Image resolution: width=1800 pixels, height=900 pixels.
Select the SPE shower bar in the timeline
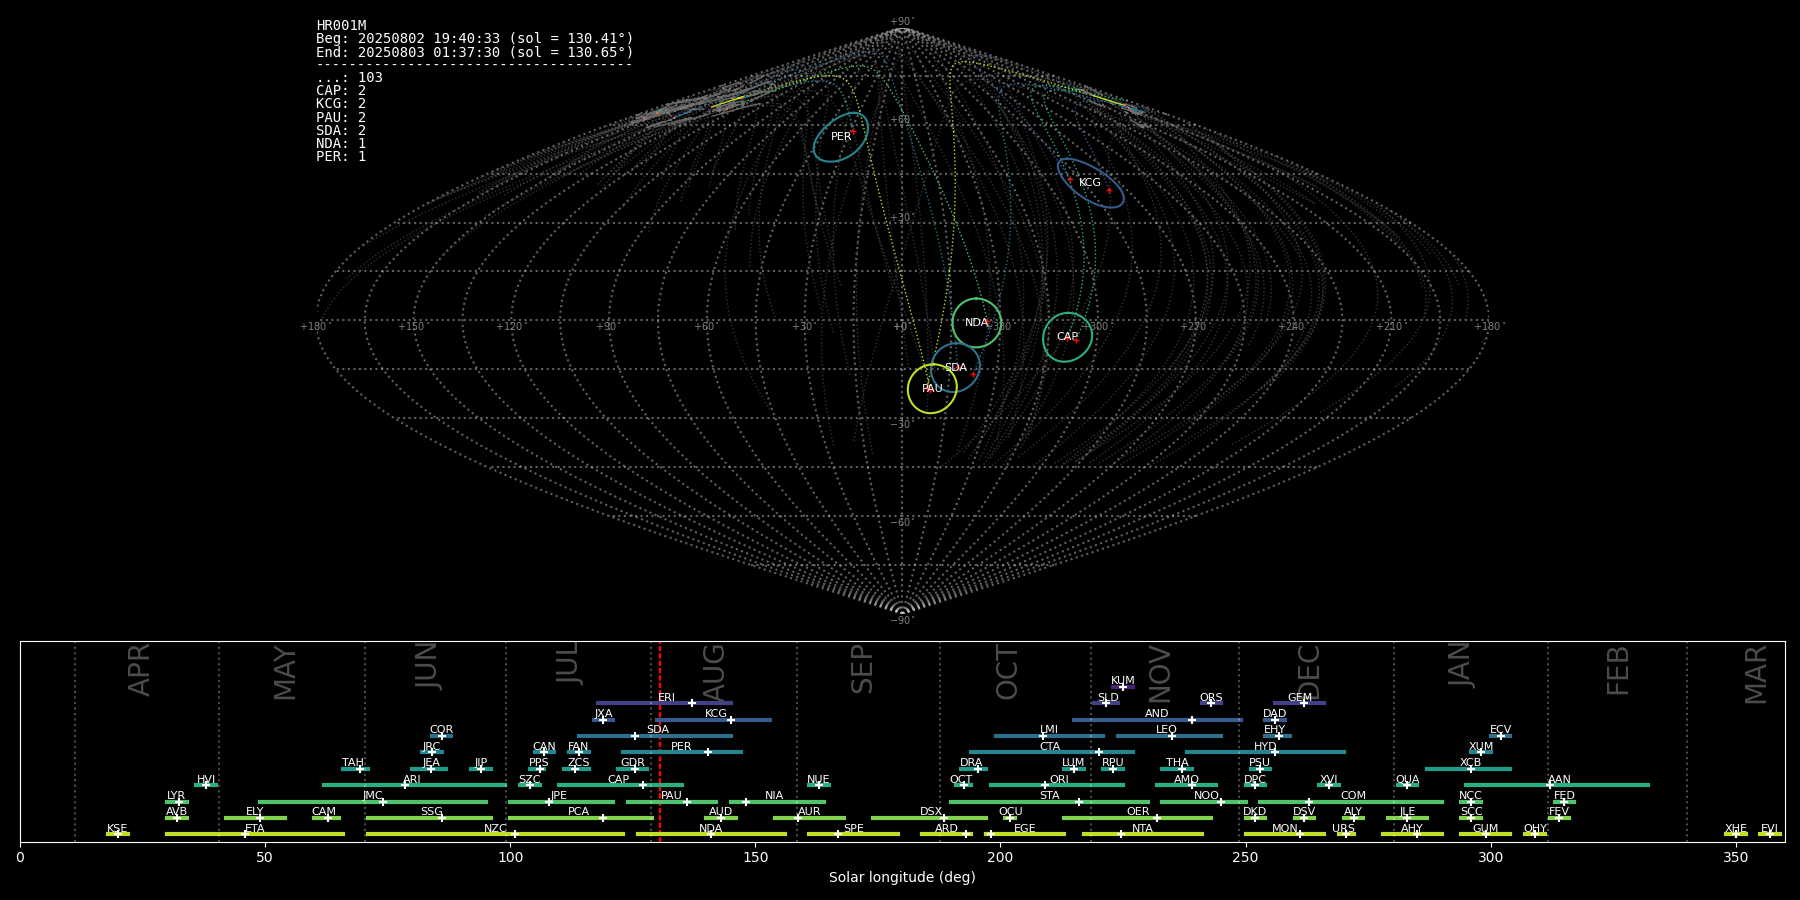(x=853, y=834)
